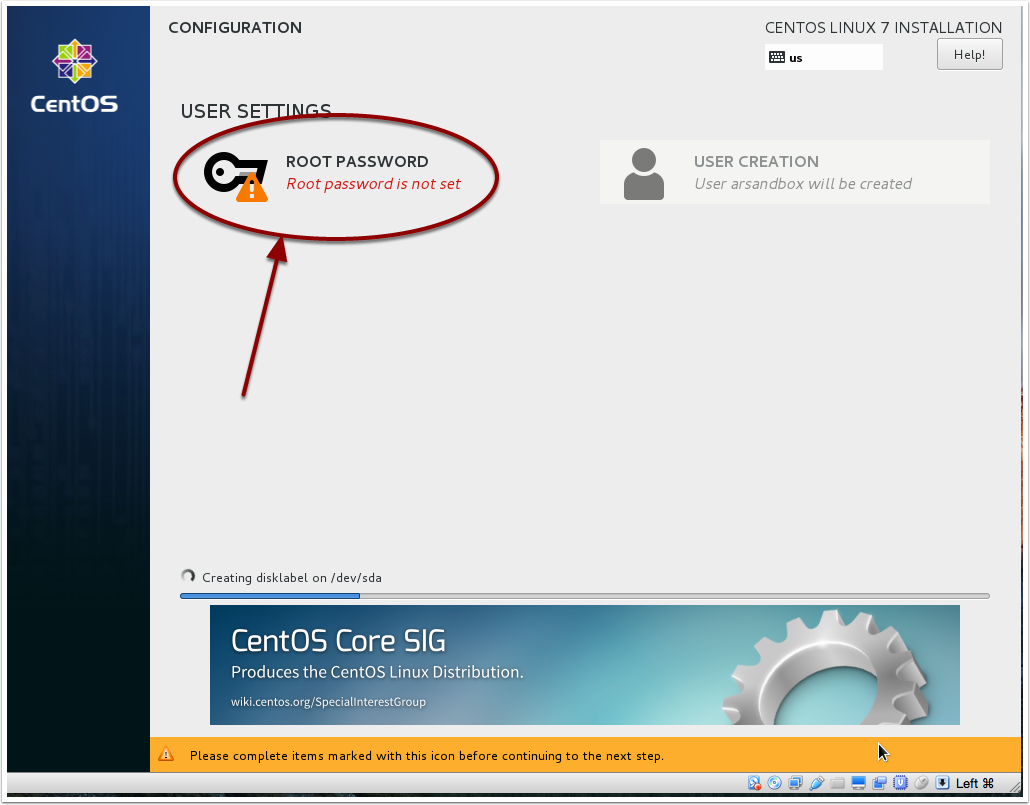Click VirtualBox optical disc status icon
Image resolution: width=1030 pixels, height=805 pixels.
pyautogui.click(x=774, y=783)
